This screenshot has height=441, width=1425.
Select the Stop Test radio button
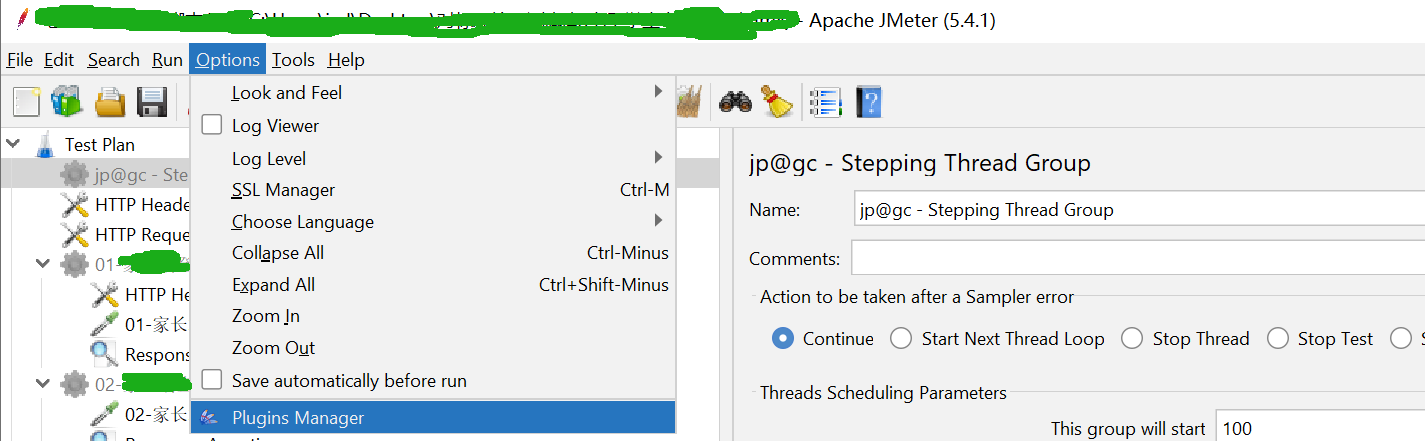1278,338
